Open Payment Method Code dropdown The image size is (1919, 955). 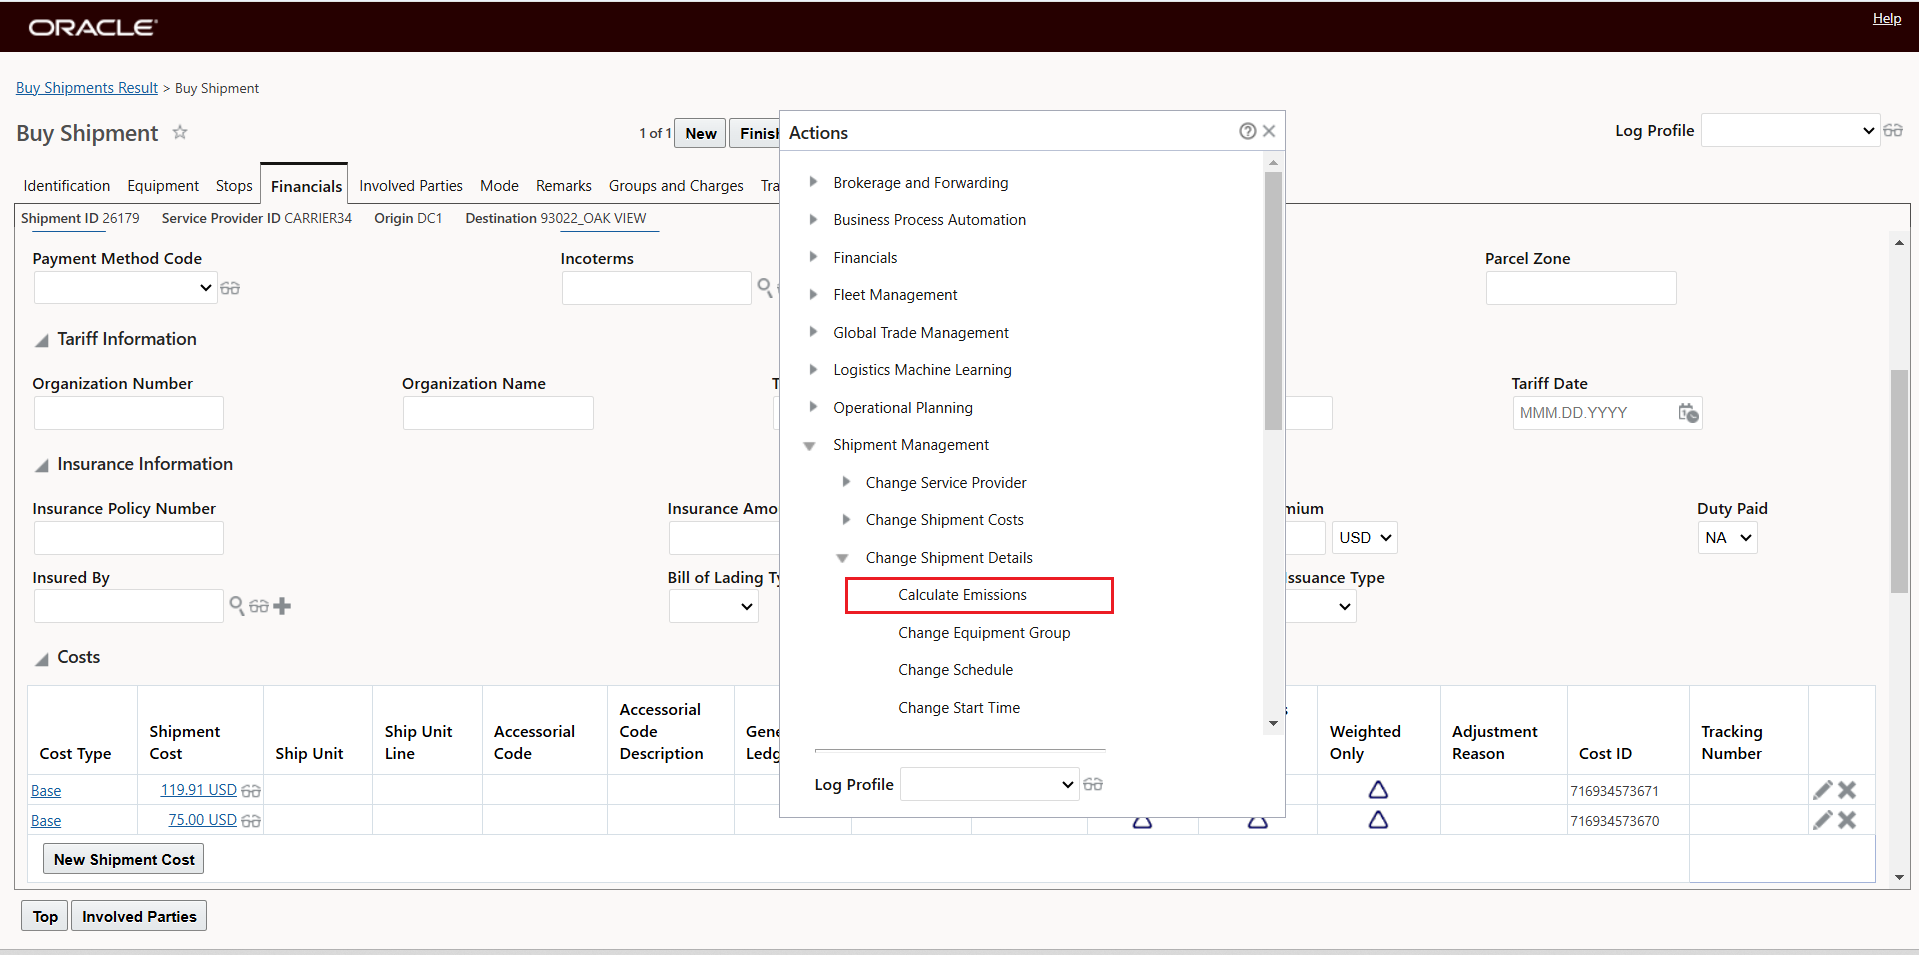pos(126,288)
